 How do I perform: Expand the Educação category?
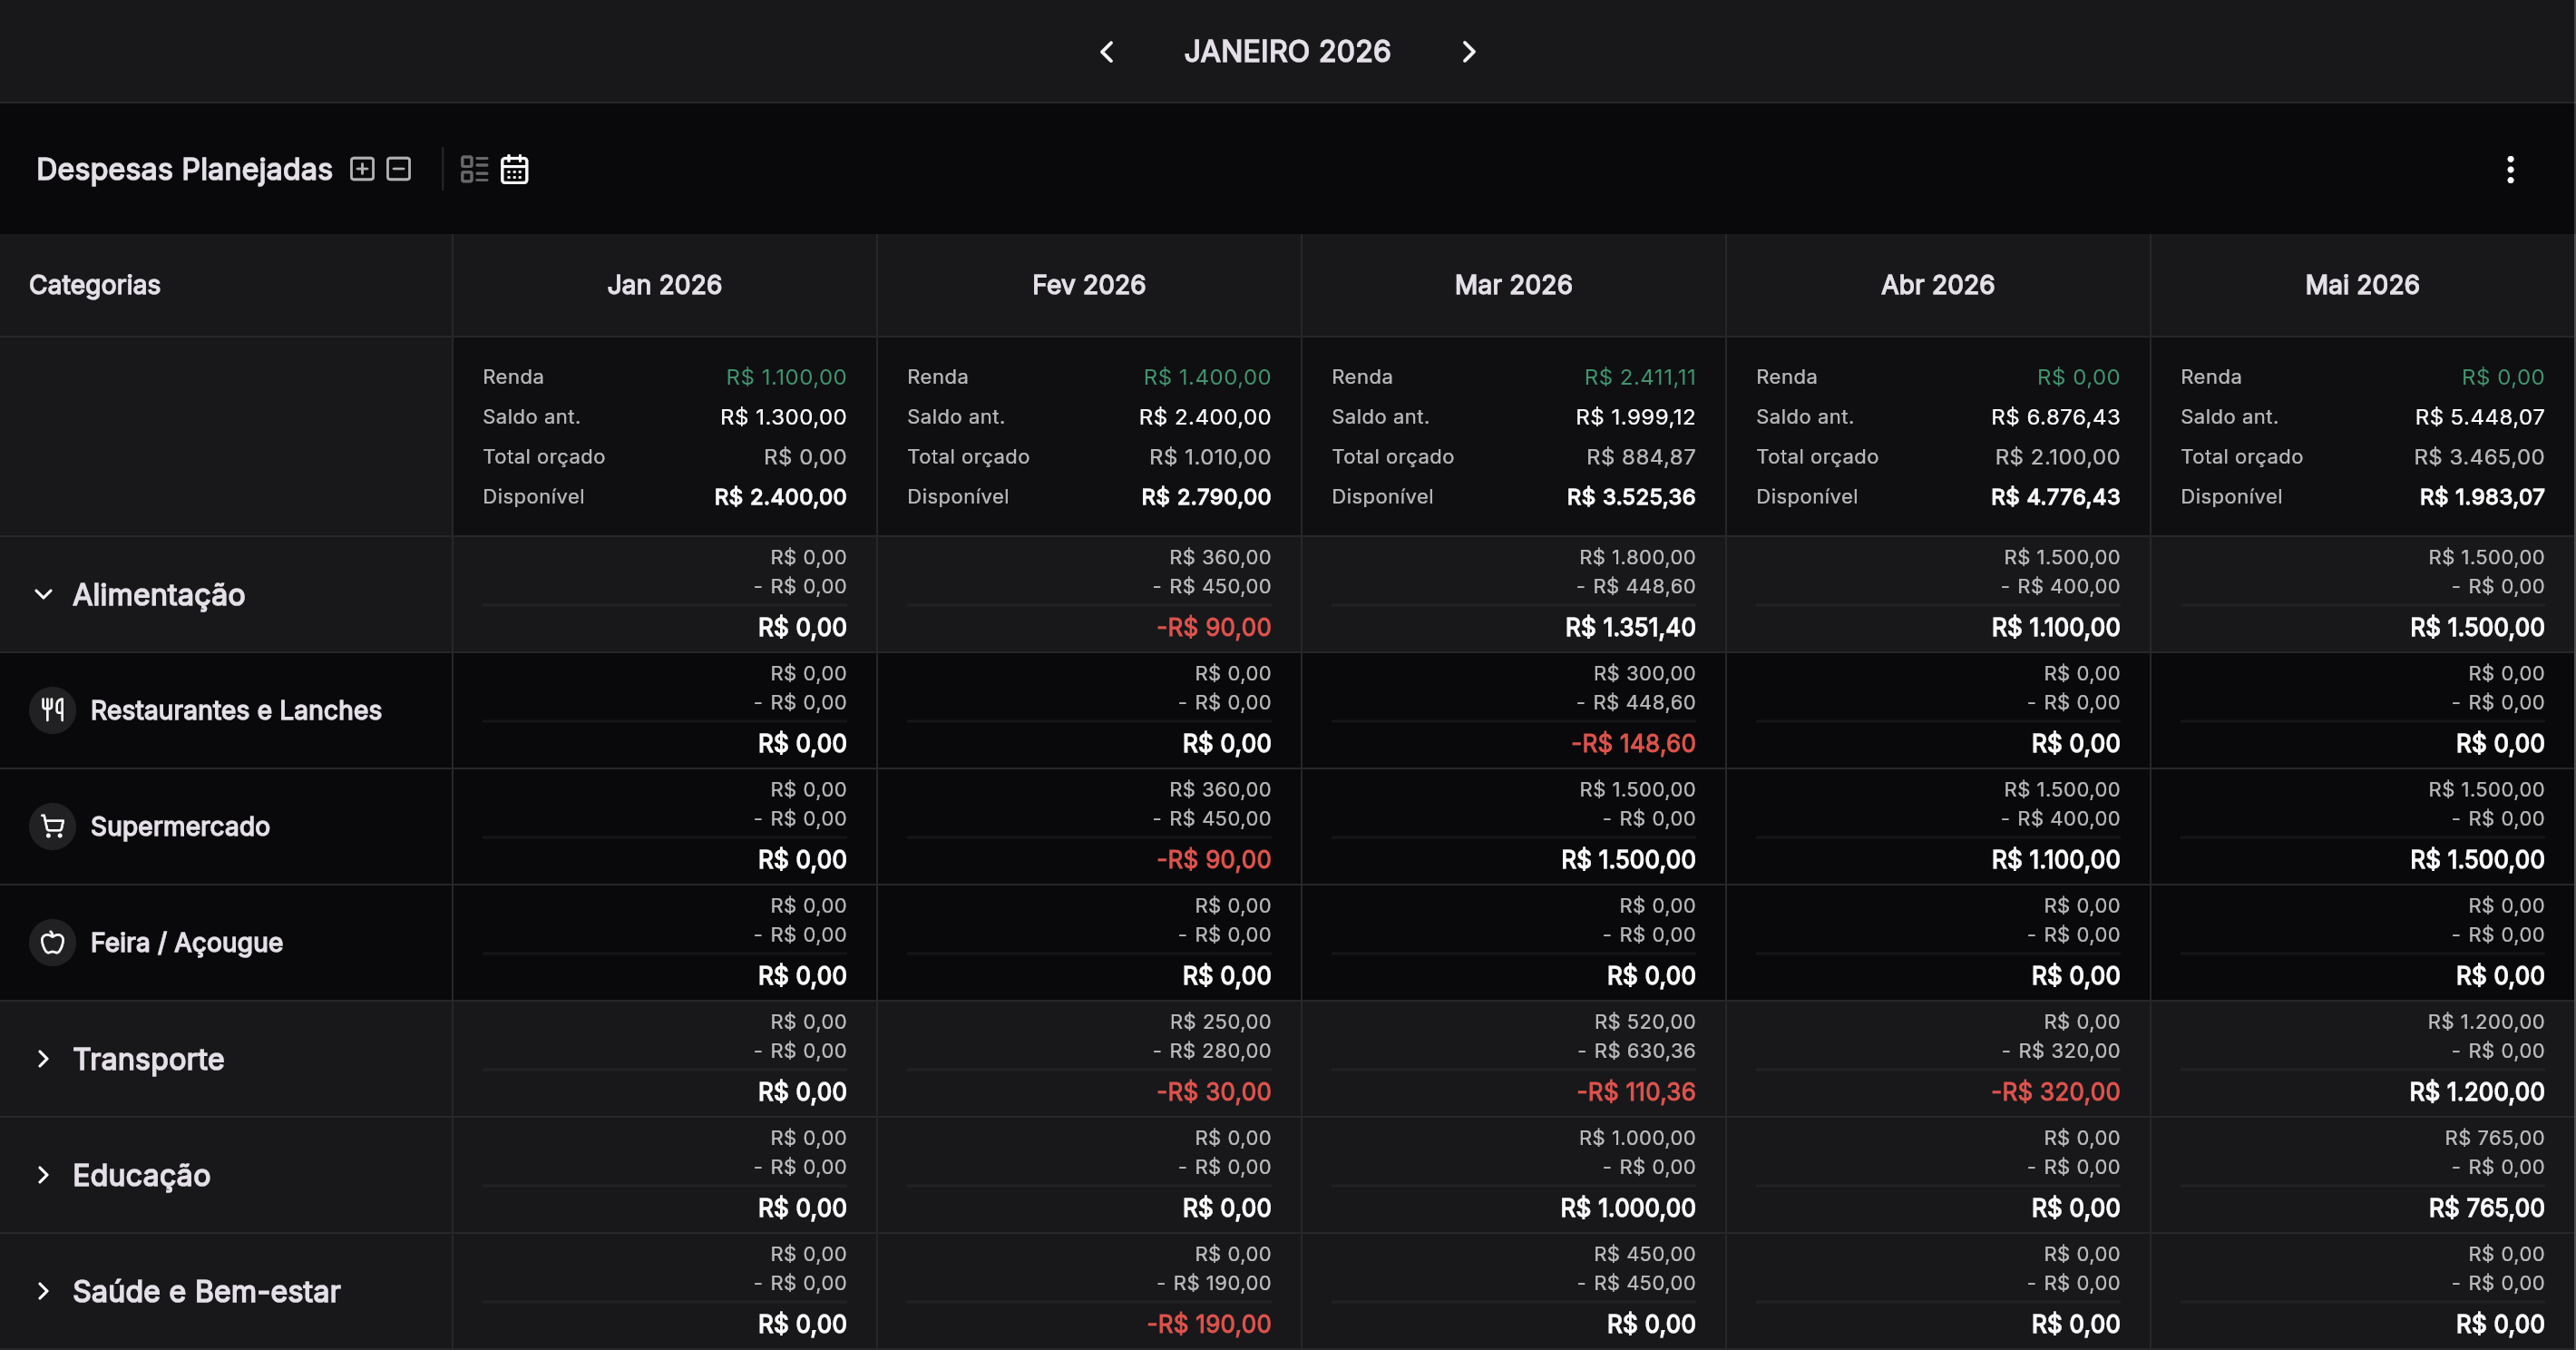point(43,1175)
